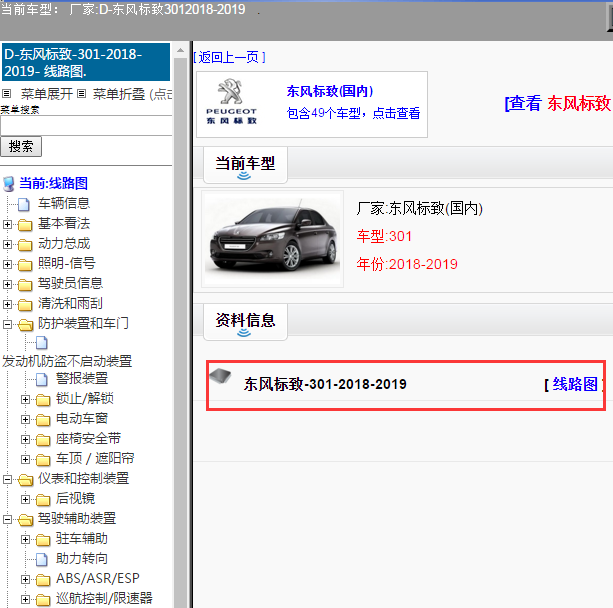Viewport: 613px width, 608px height.
Task: Click the 返回上一页 link
Action: [x=229, y=57]
